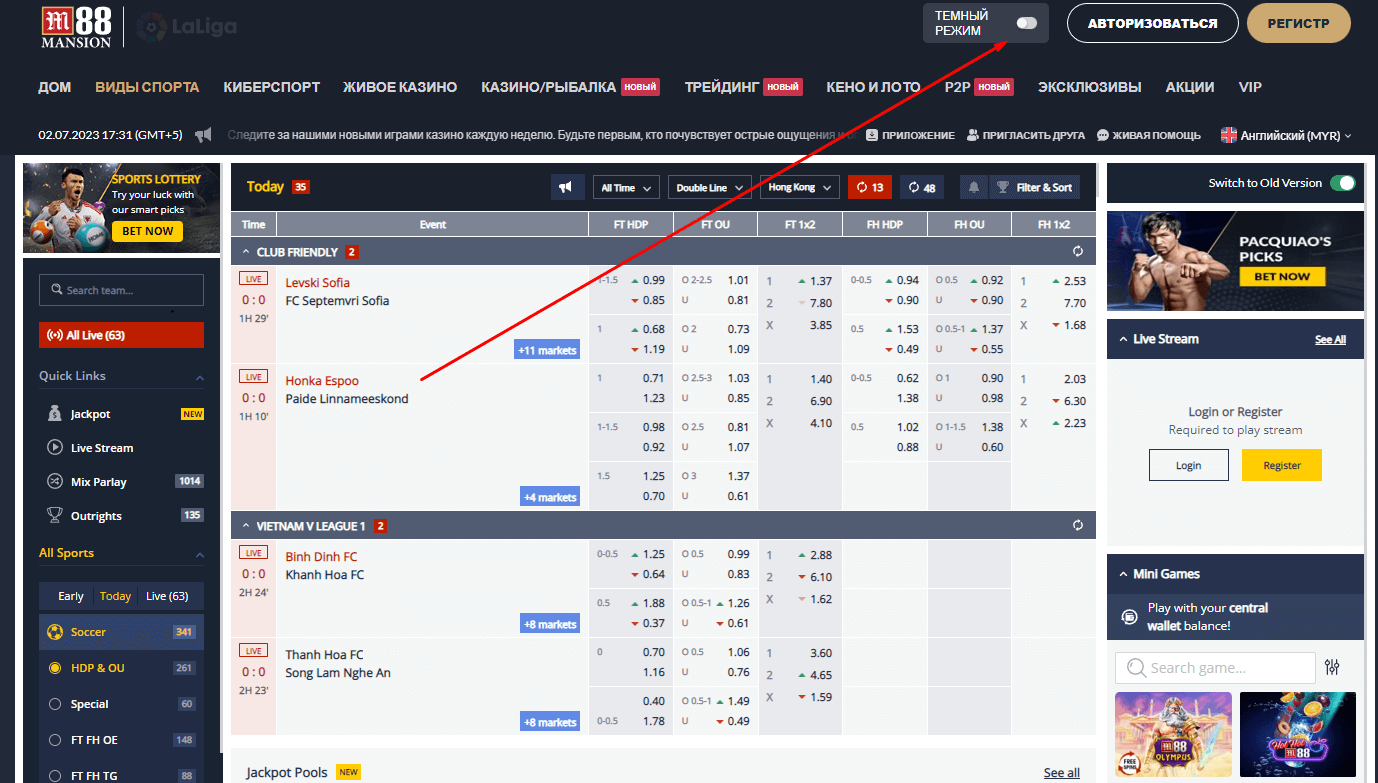Refresh the Club Friendly league section
Image resolution: width=1378 pixels, height=783 pixels.
tap(1078, 252)
